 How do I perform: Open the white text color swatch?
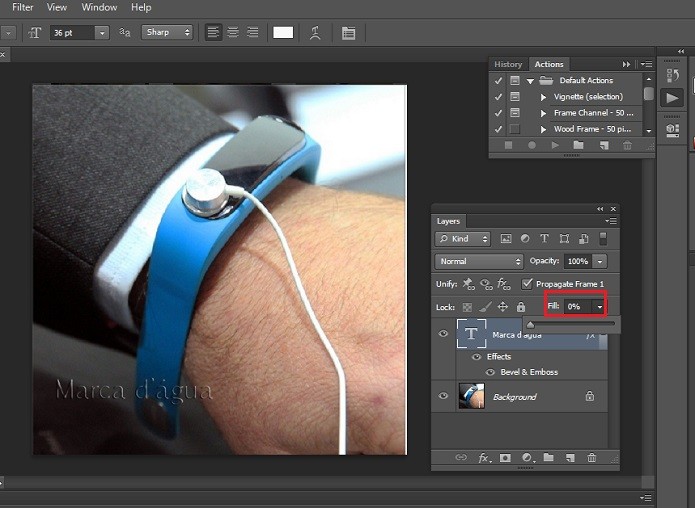[x=283, y=33]
